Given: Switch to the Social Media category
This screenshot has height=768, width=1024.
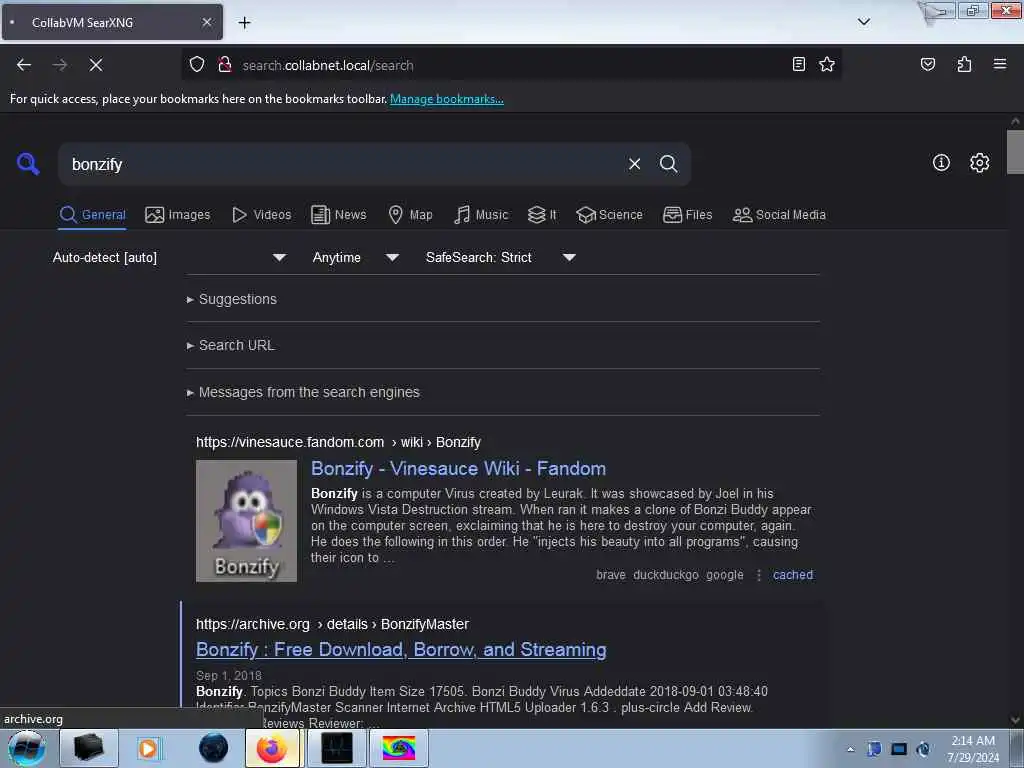Looking at the screenshot, I should point(779,215).
